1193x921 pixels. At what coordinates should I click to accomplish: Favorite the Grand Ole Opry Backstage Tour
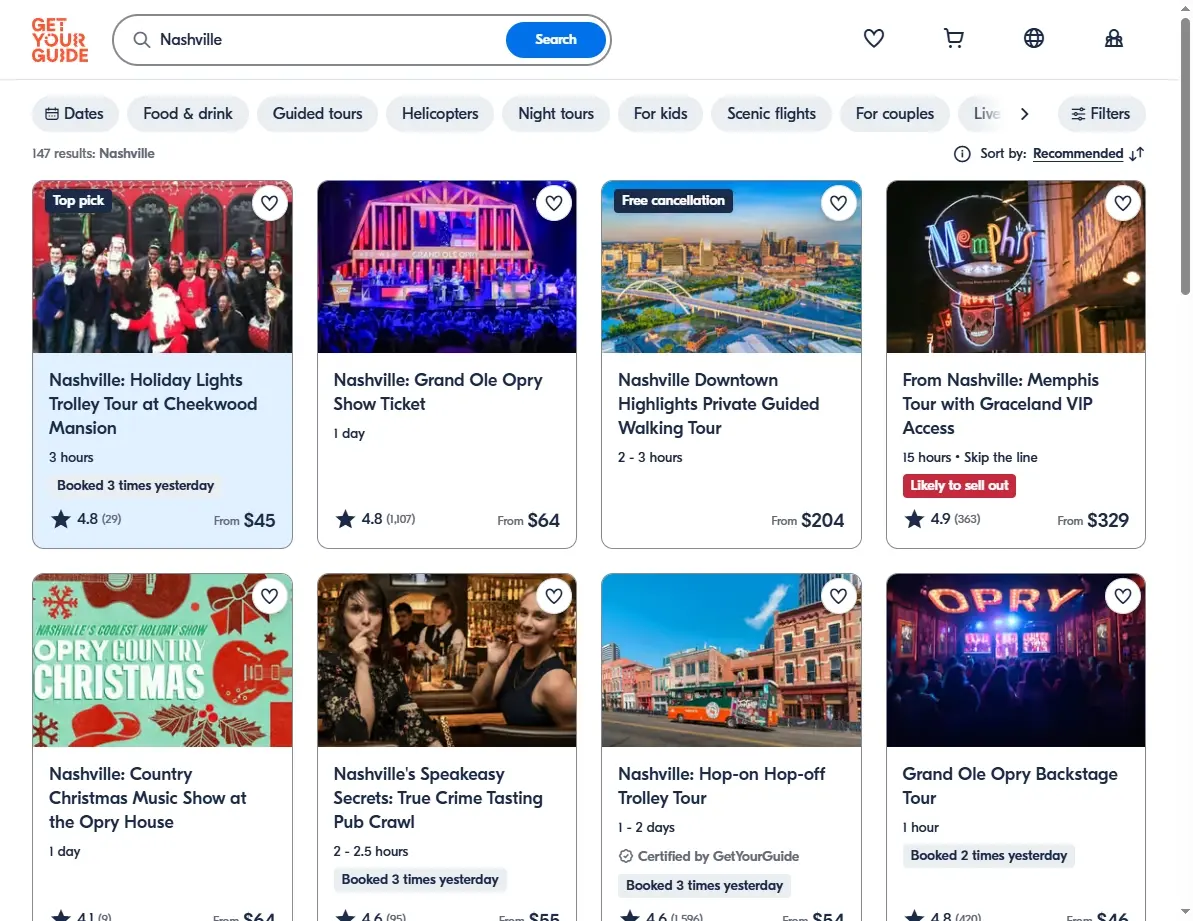(x=1123, y=596)
